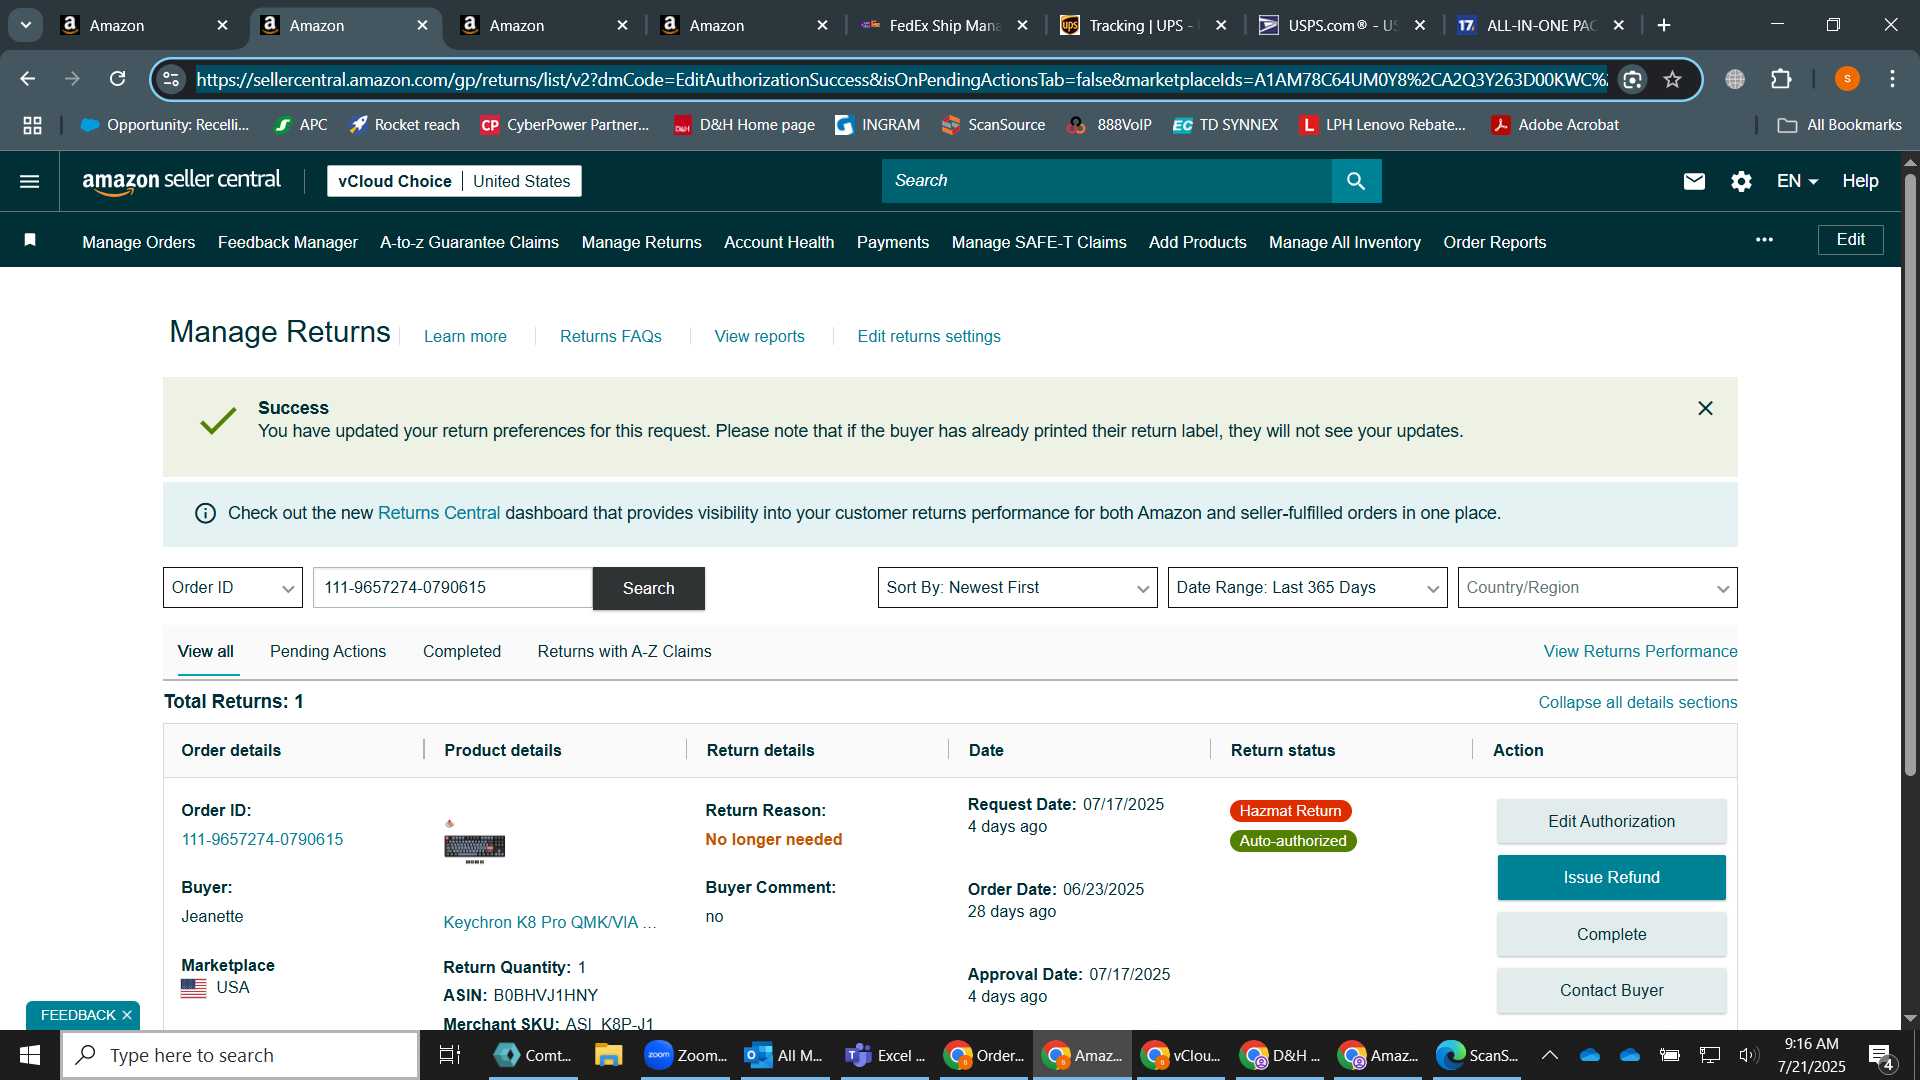Screen dimensions: 1920x1080
Task: Dismiss the Success banner with X
Action: pyautogui.click(x=1705, y=408)
